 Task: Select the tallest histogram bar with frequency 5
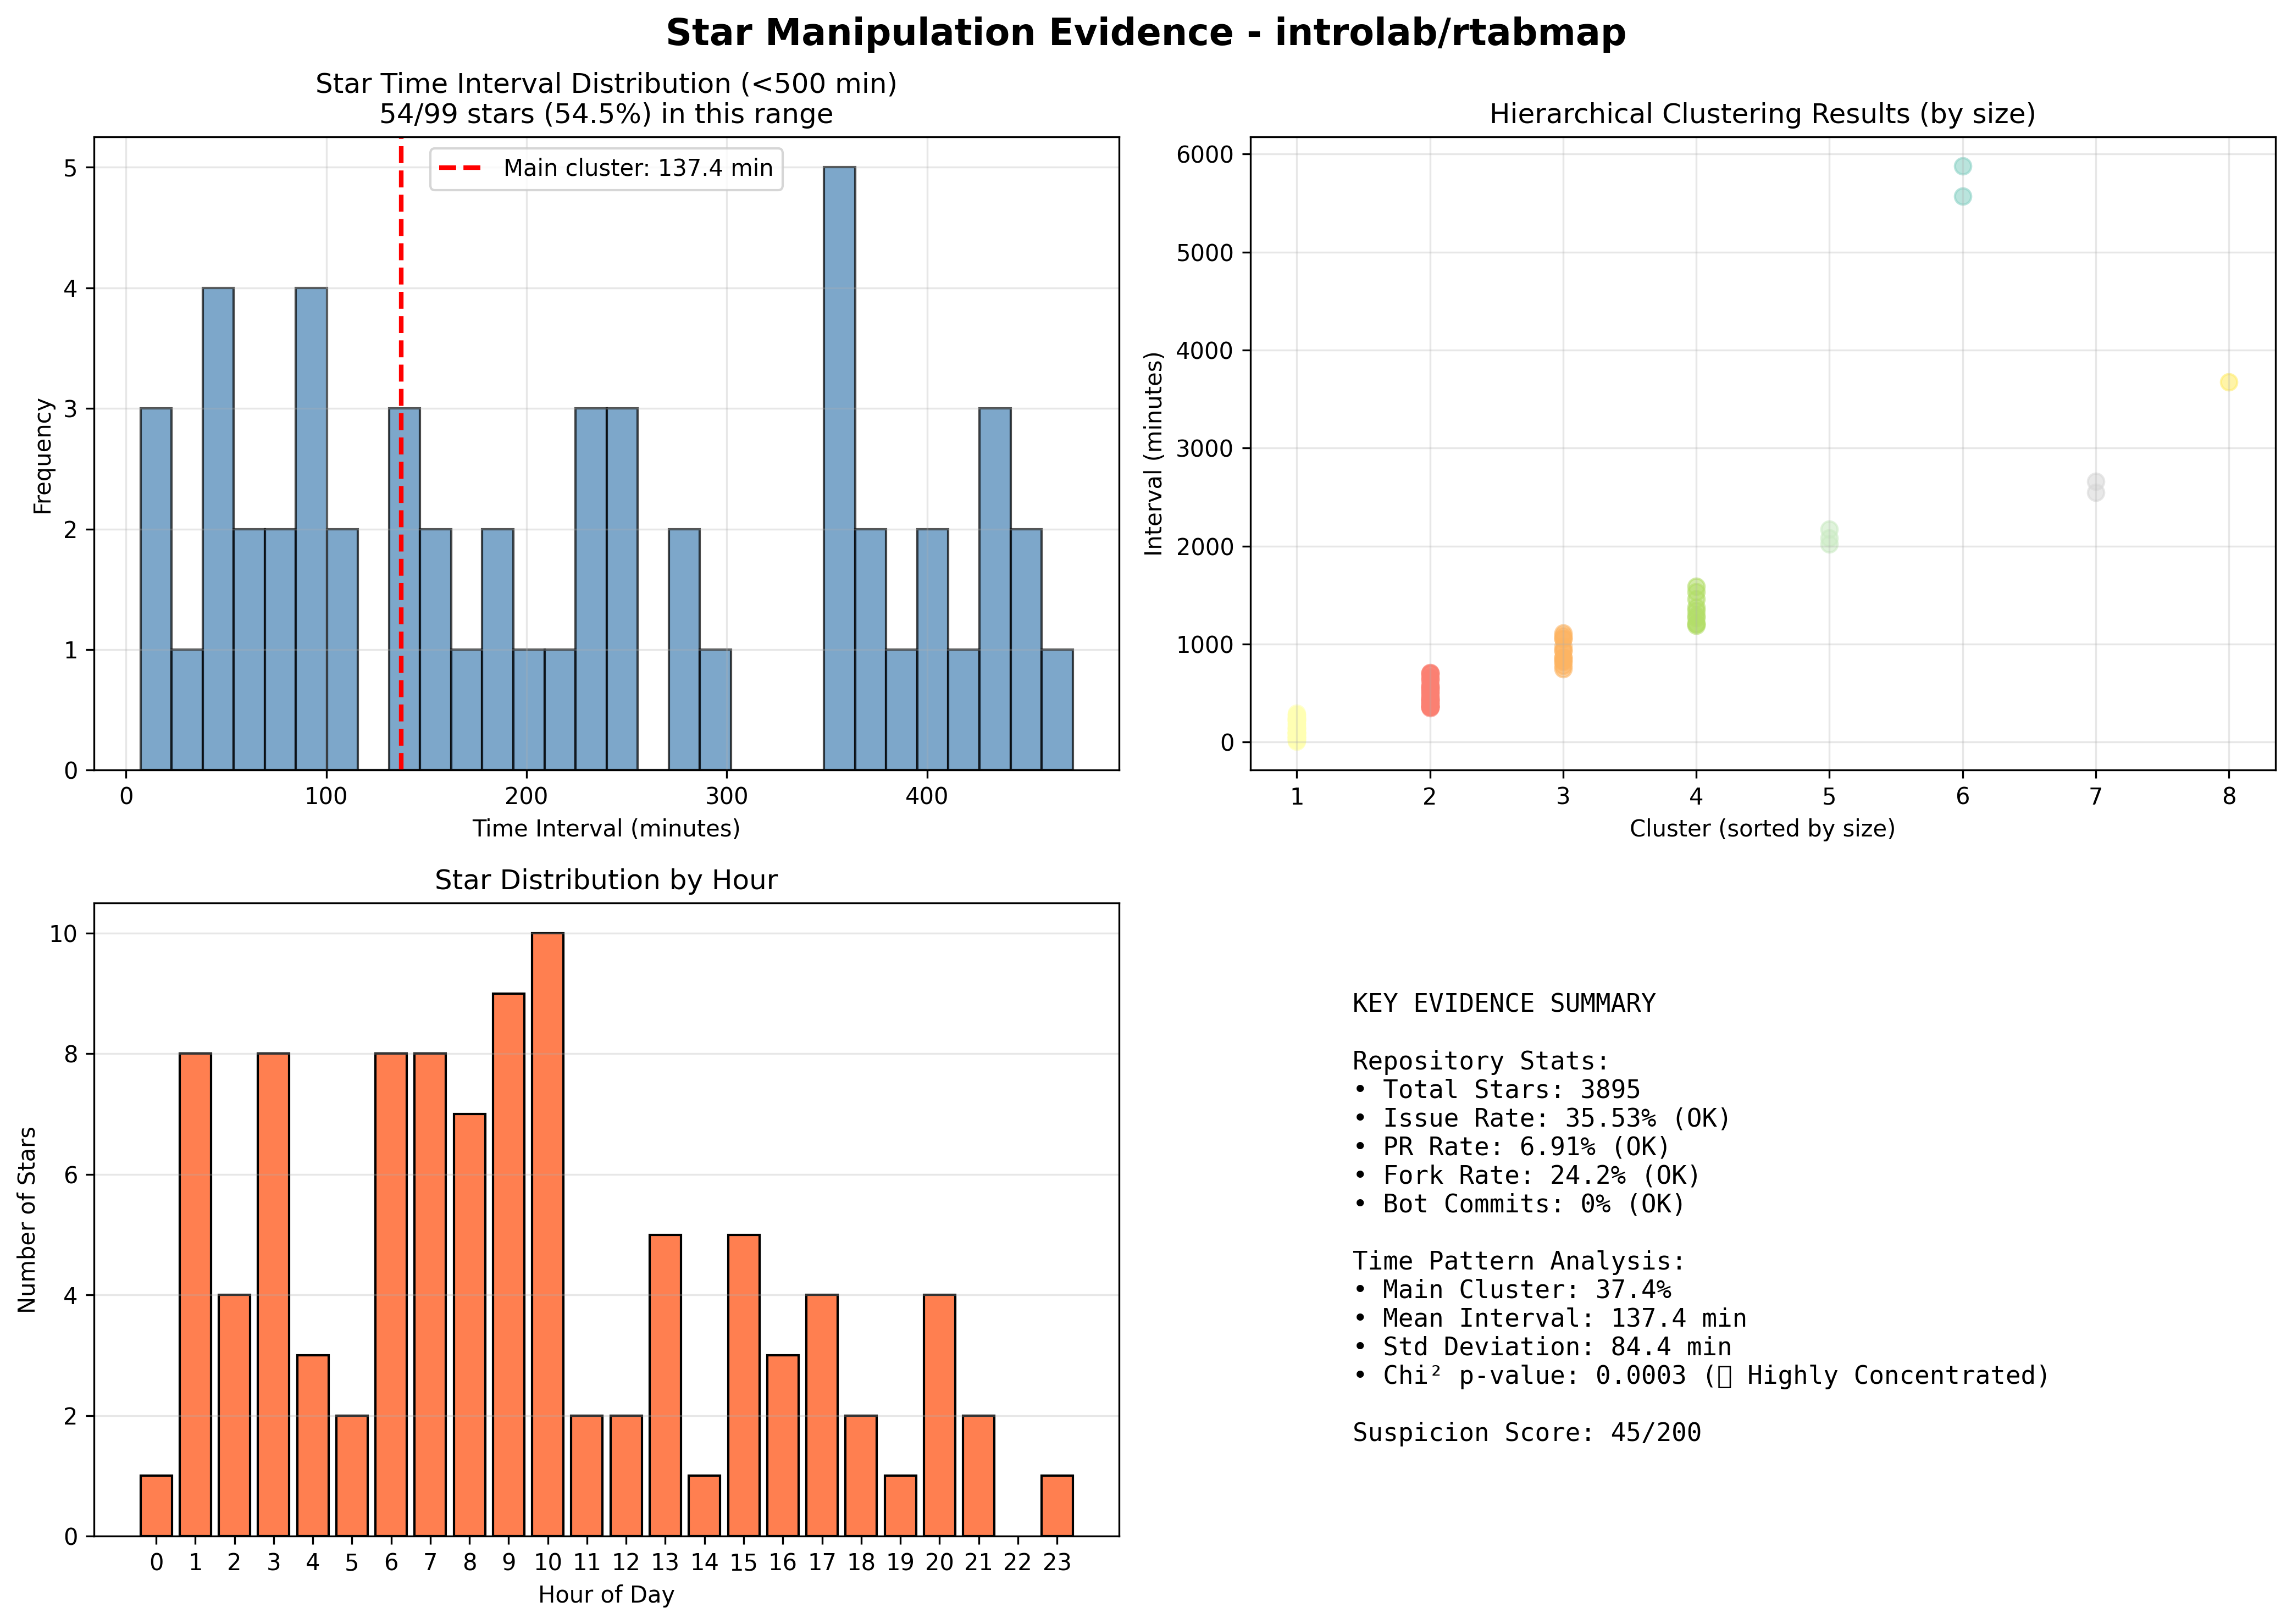(x=839, y=468)
